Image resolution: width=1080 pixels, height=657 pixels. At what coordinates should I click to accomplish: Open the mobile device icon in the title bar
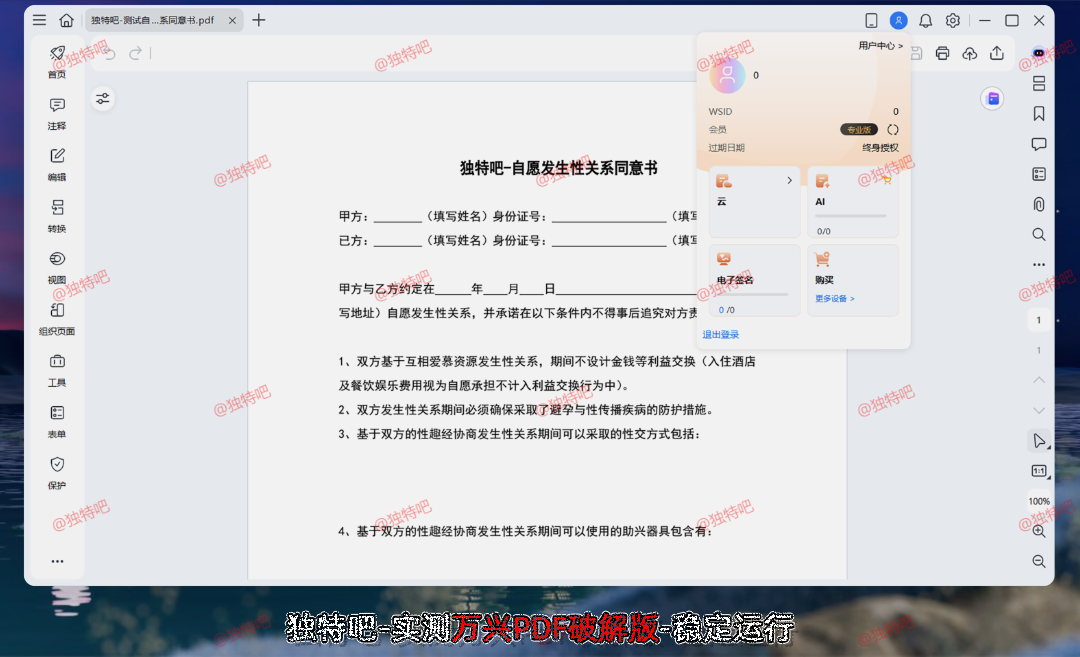coord(871,21)
